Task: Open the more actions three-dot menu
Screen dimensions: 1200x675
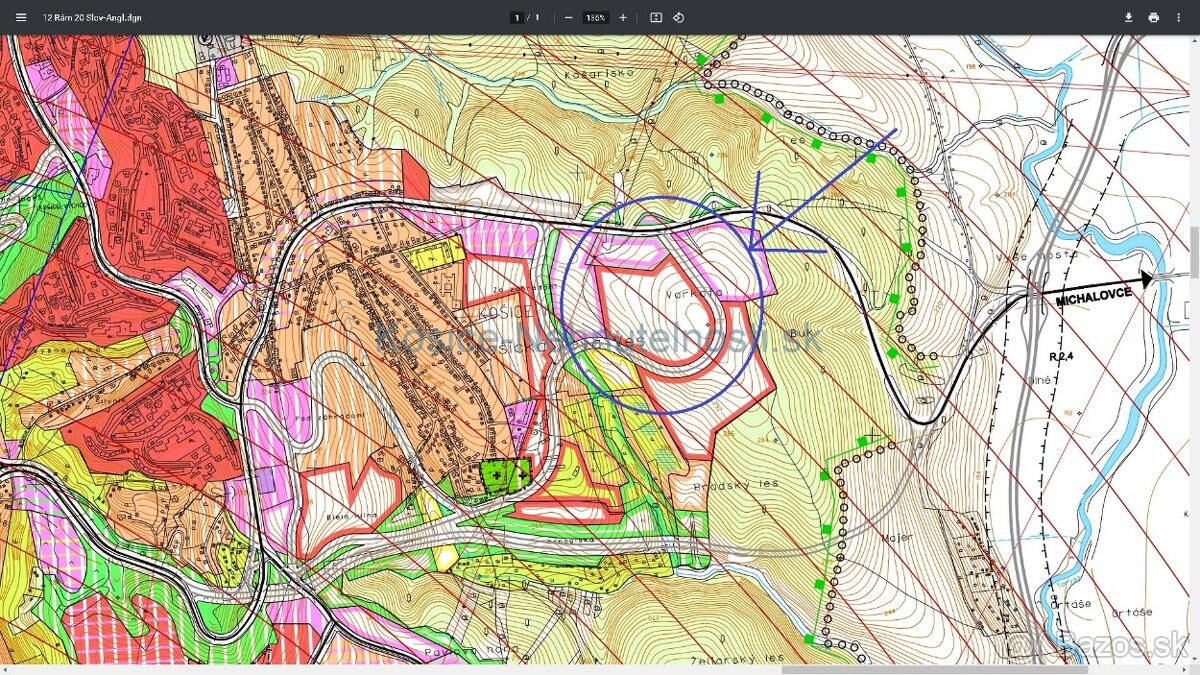Action: click(1180, 17)
